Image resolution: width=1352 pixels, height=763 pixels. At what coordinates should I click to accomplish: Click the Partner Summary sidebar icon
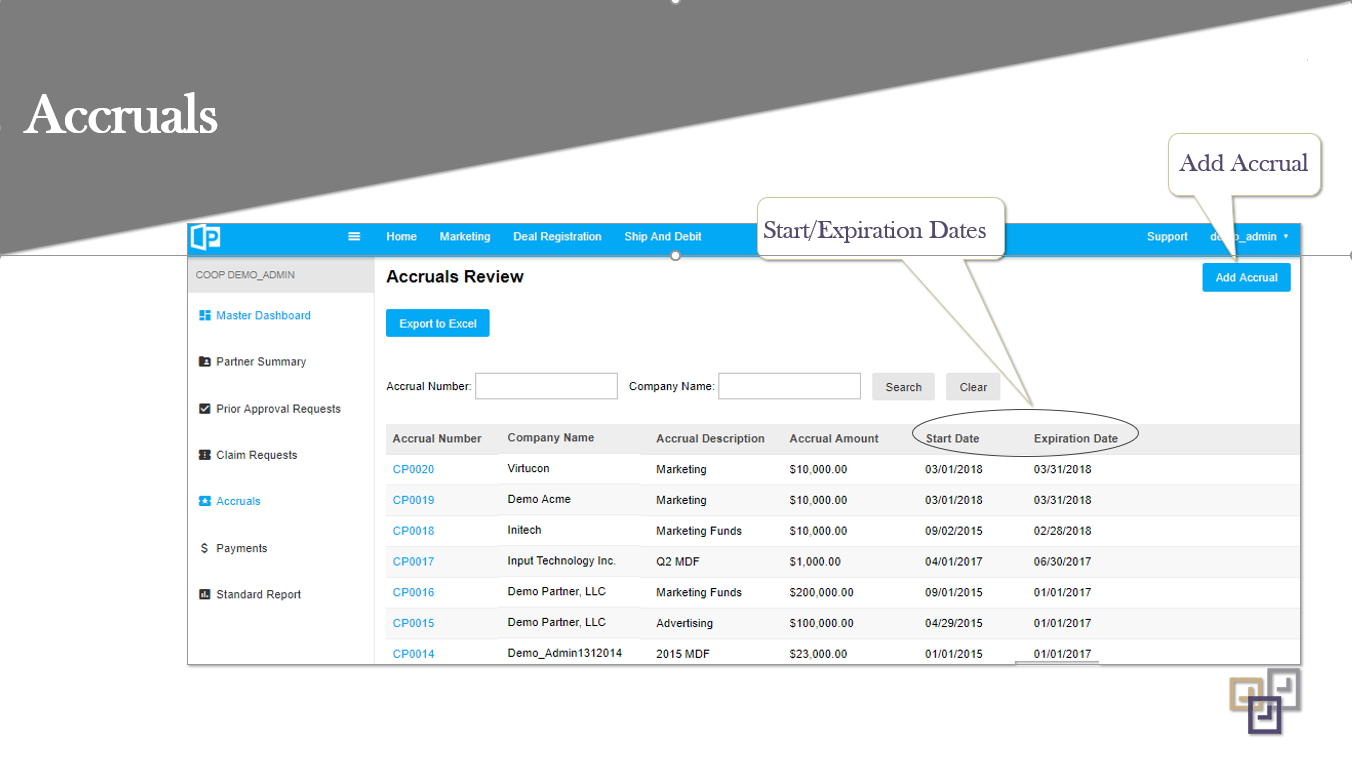pyautogui.click(x=203, y=361)
